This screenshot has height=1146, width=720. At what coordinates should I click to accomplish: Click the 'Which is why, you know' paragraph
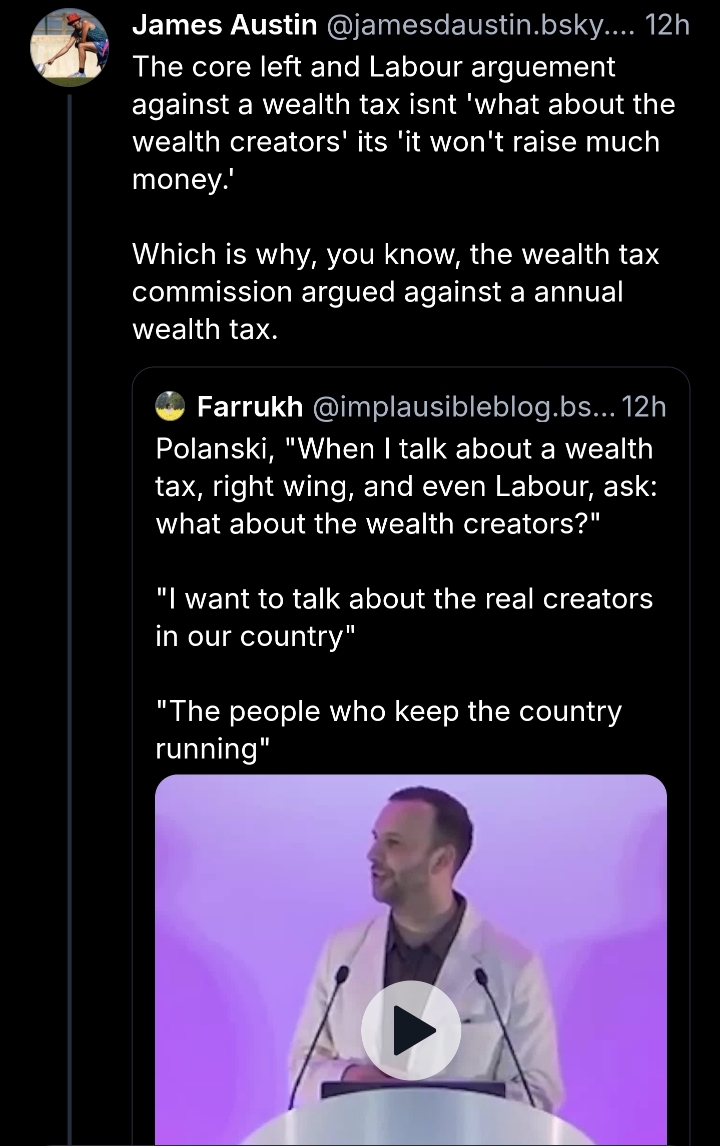[395, 291]
